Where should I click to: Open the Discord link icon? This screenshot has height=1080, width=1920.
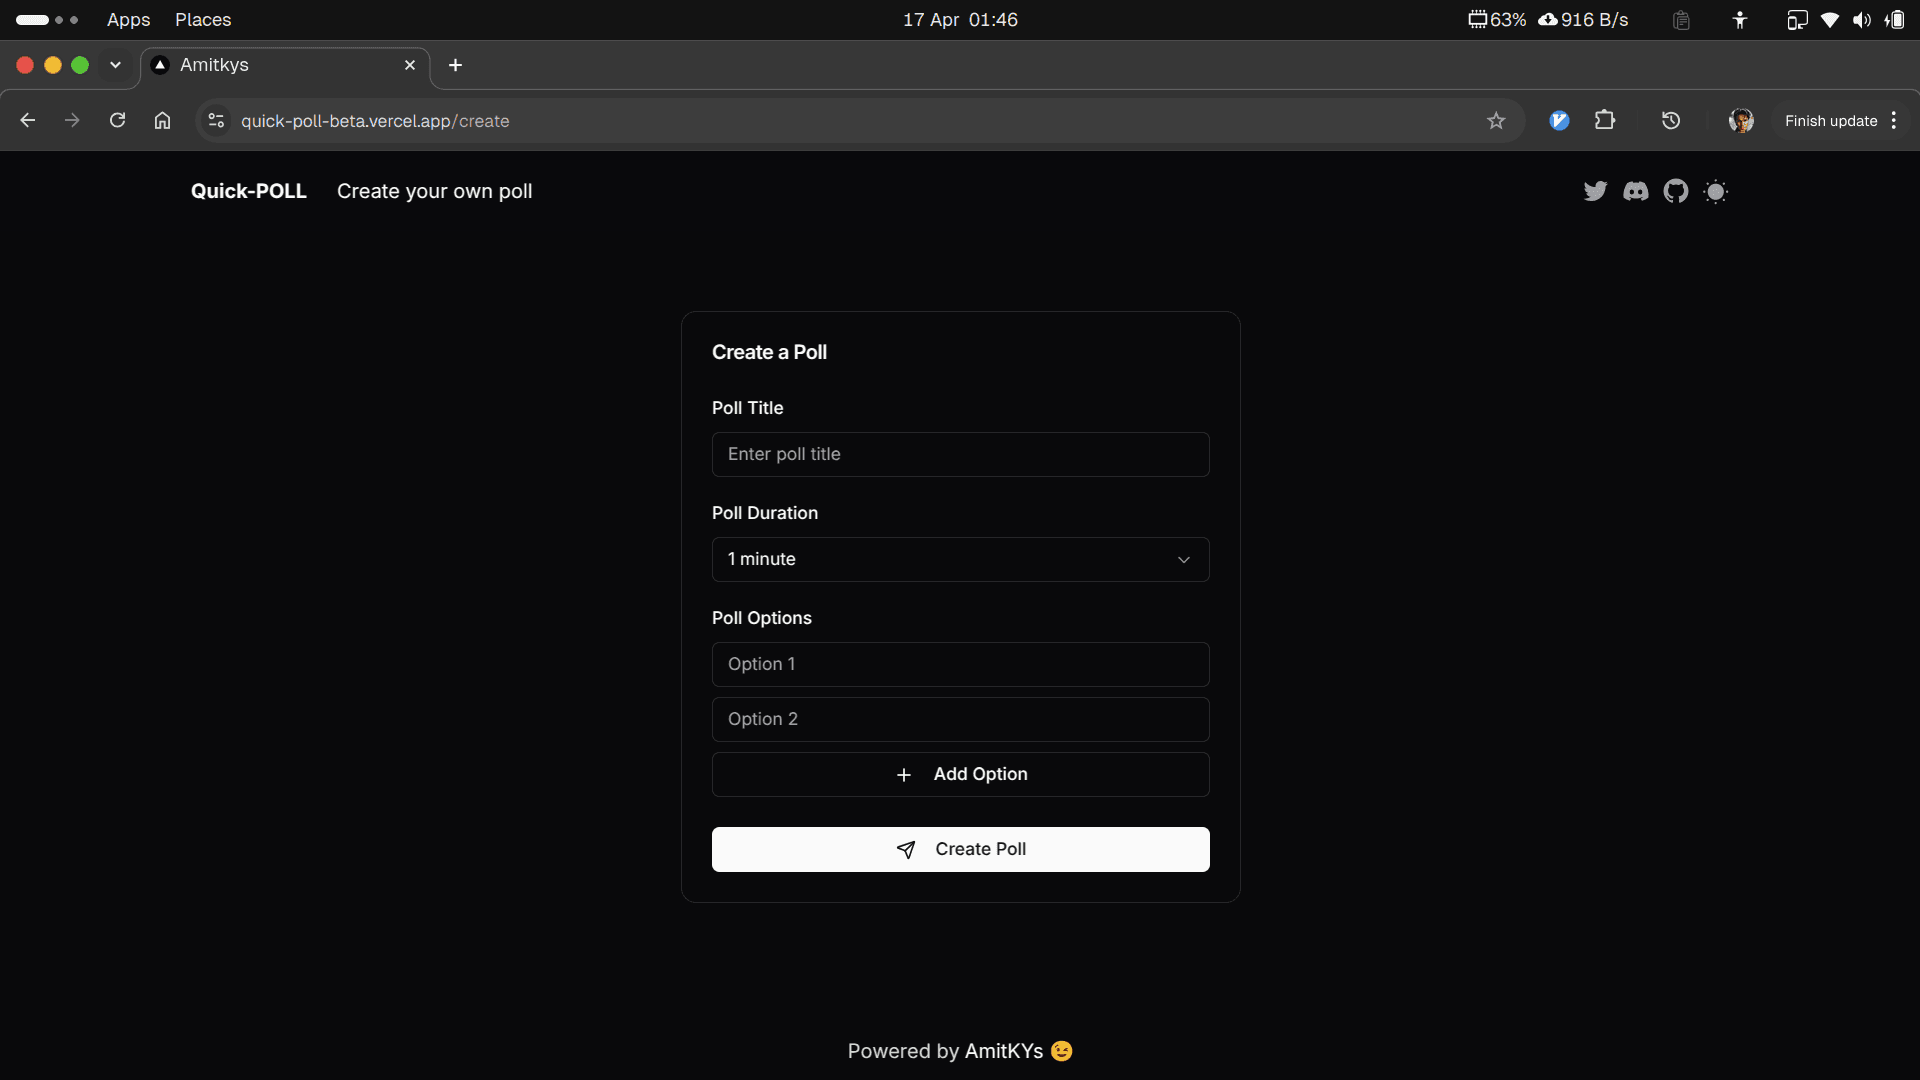pyautogui.click(x=1636, y=191)
